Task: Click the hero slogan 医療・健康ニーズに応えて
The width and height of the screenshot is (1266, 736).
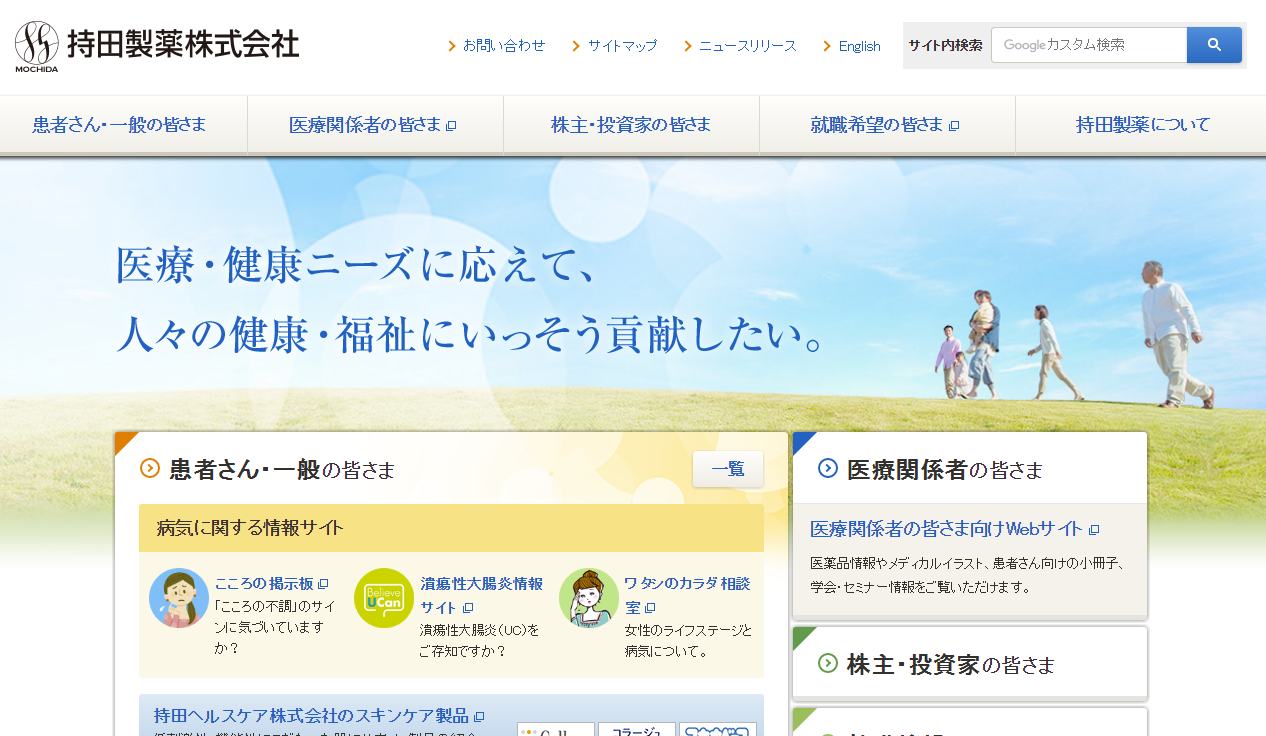Action: tap(357, 266)
